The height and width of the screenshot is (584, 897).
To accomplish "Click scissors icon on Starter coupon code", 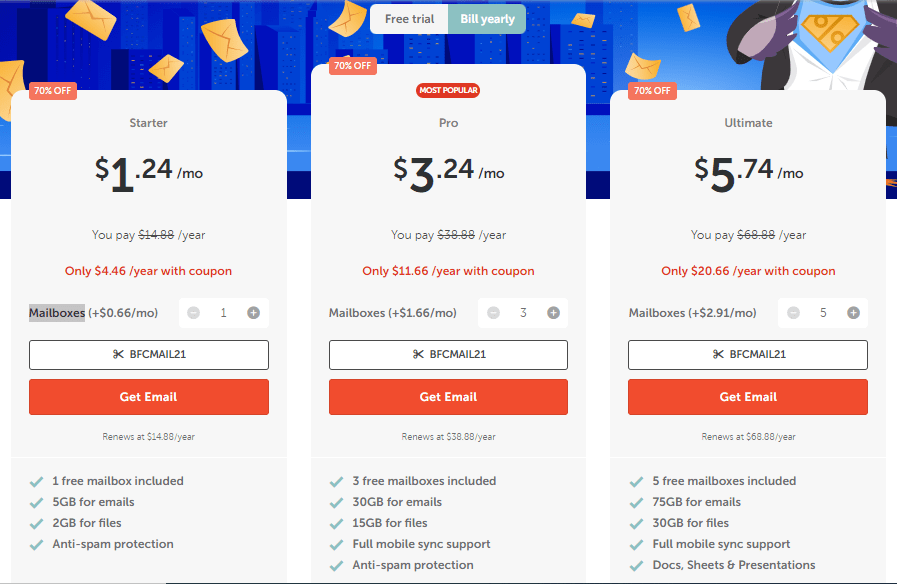I will pos(118,354).
